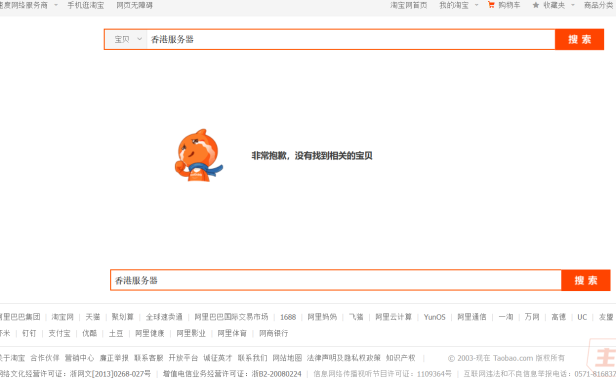Viewport: 616px width, 380px height.
Task: Focus the bottom search field
Action: (336, 280)
